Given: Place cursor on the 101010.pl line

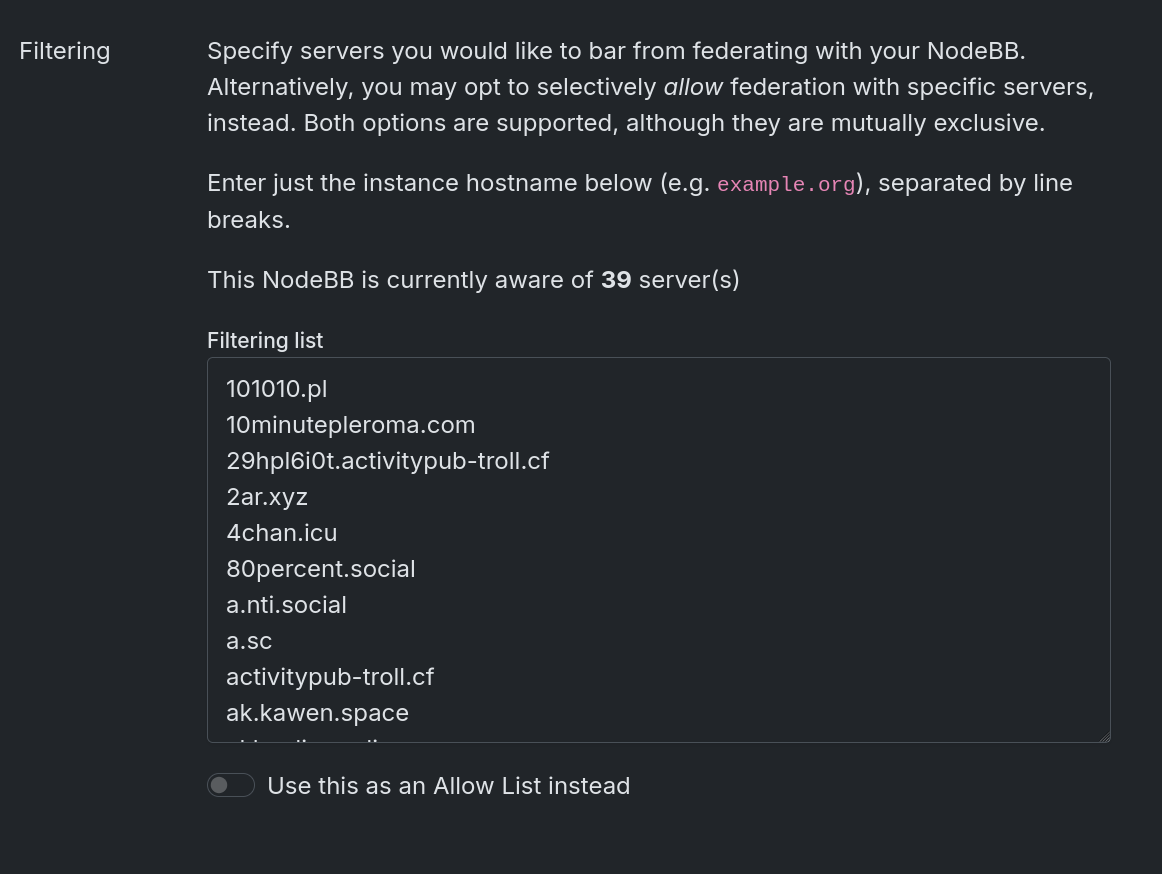Looking at the screenshot, I should (x=277, y=389).
